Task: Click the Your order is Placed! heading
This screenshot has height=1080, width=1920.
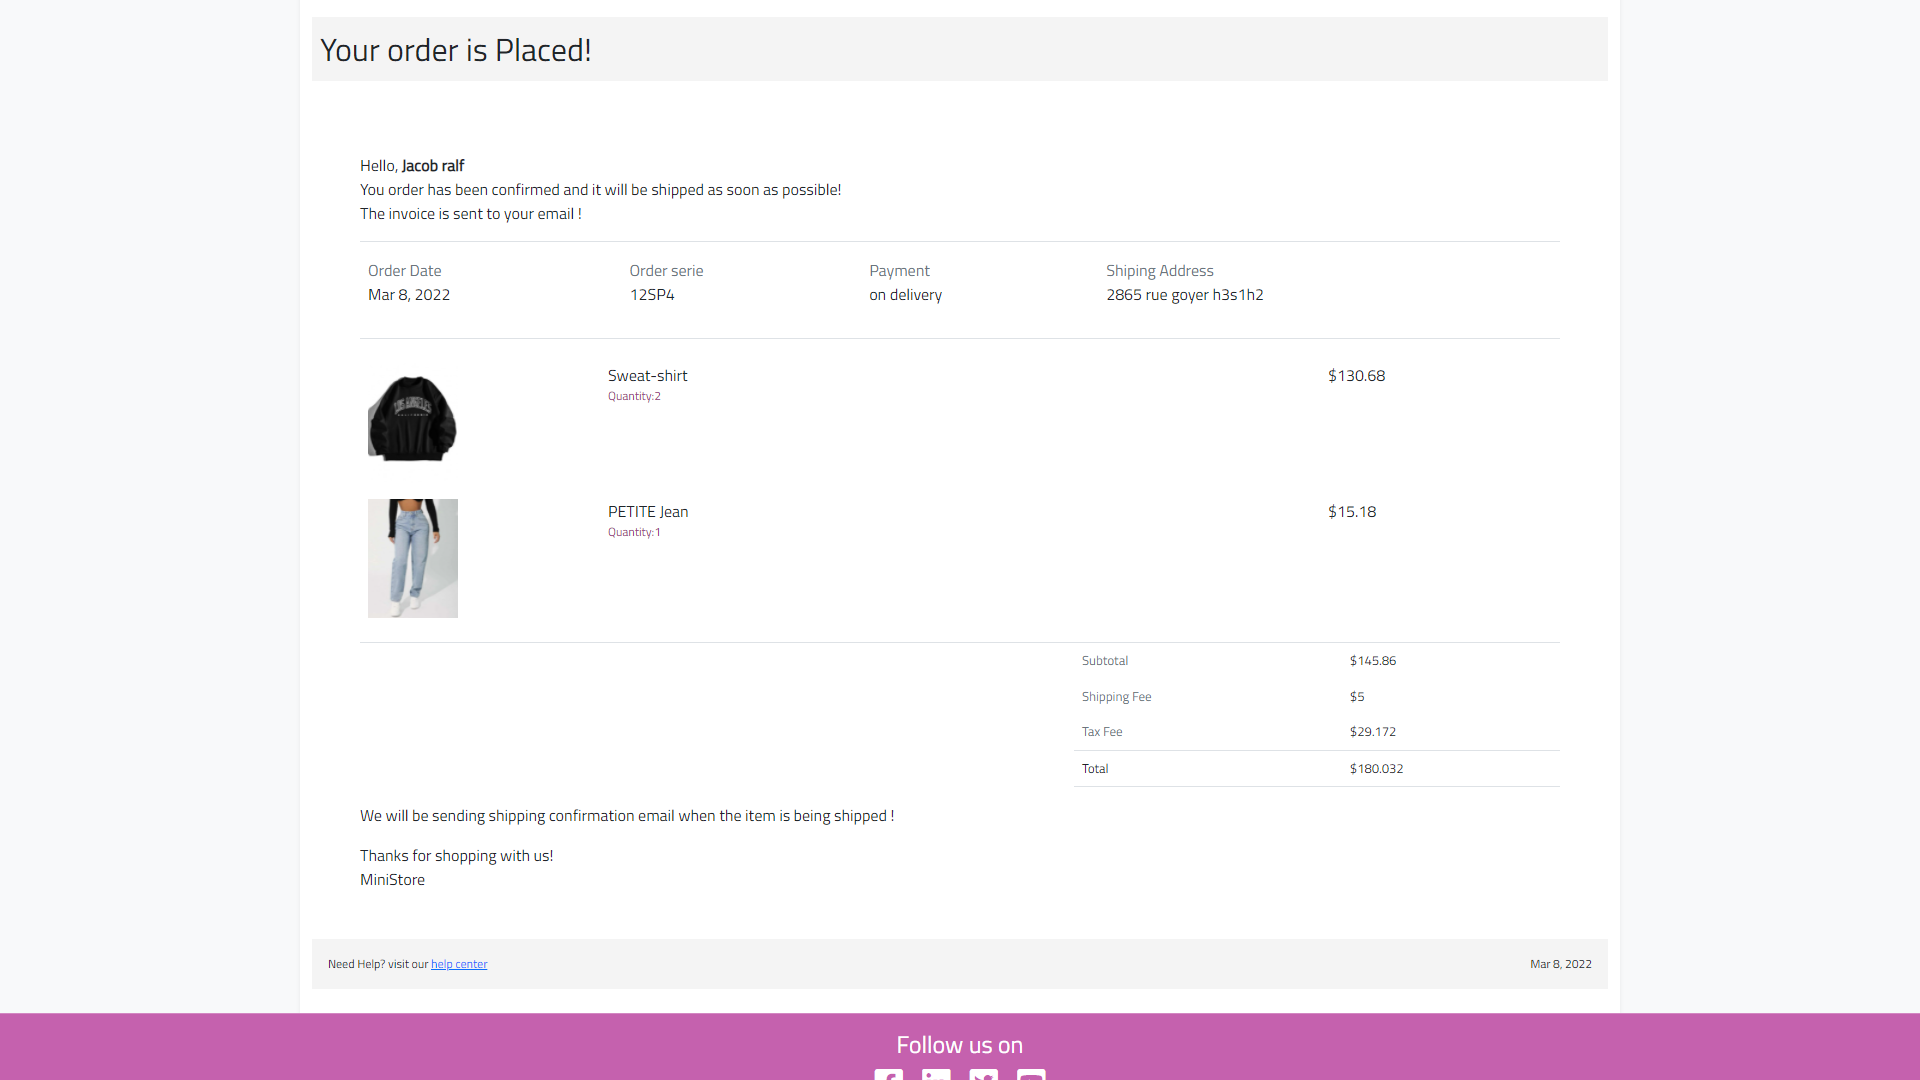Action: (x=455, y=49)
